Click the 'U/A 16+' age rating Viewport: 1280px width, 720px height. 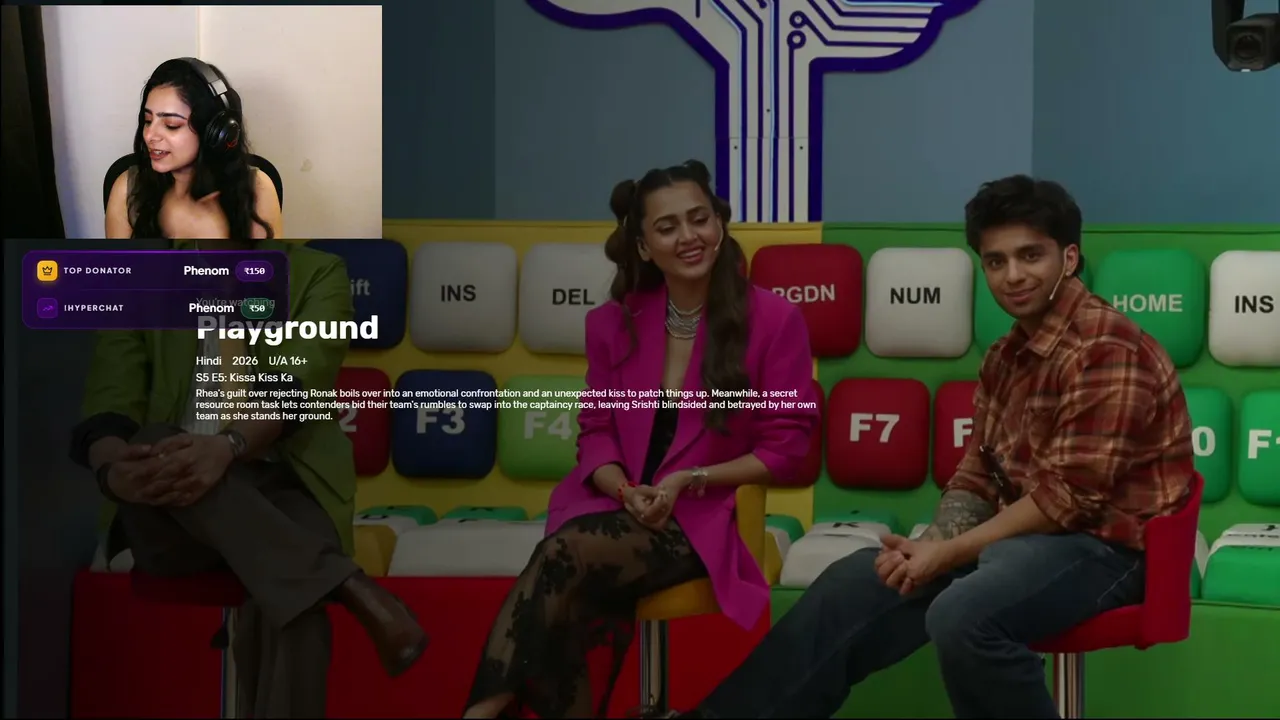pyautogui.click(x=288, y=361)
